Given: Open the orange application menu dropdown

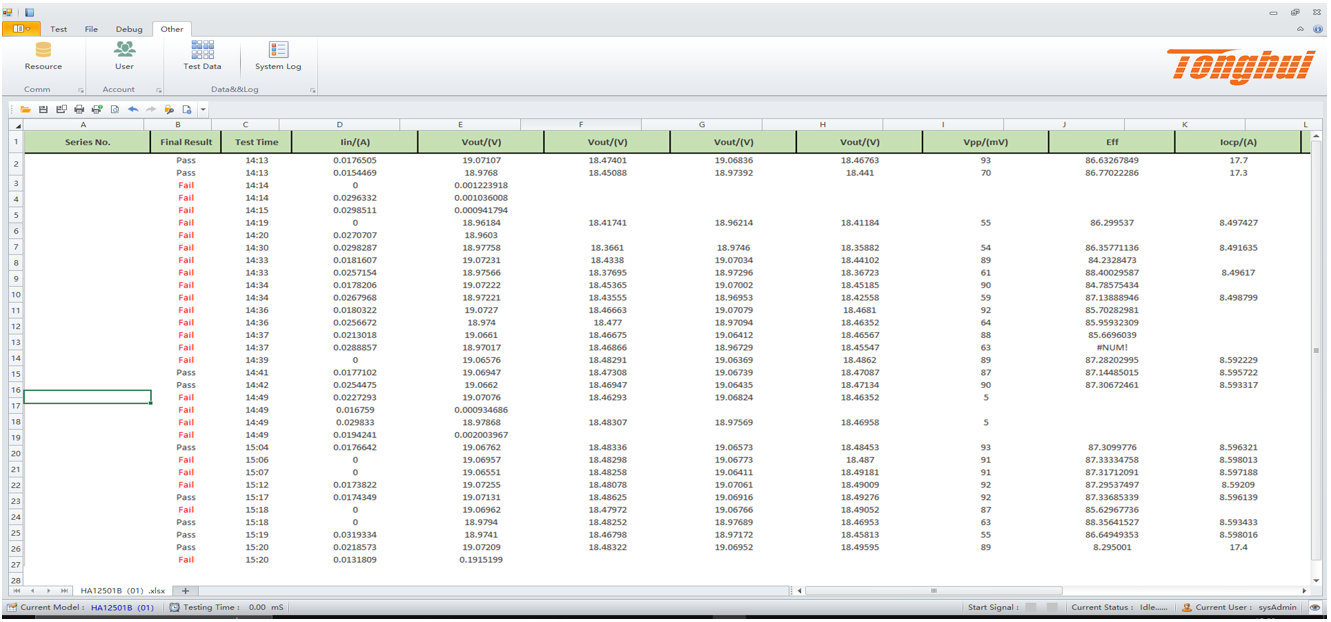Looking at the screenshot, I should [21, 29].
